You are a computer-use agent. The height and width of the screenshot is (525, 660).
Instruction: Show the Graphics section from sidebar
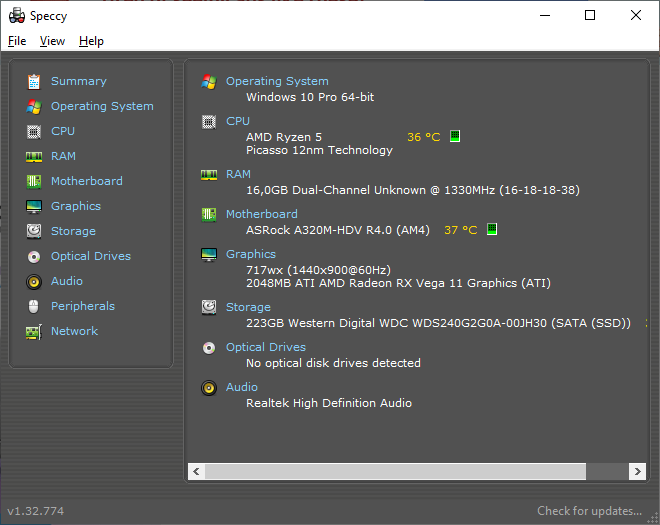(x=76, y=206)
